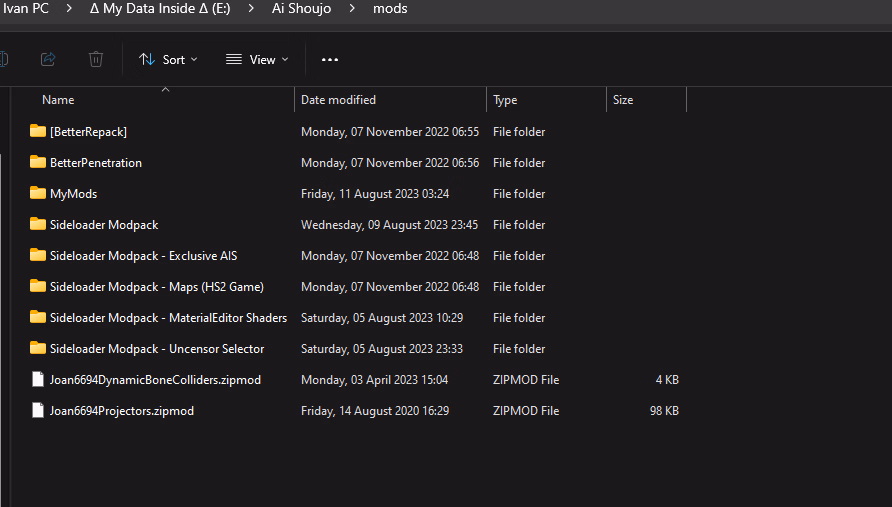Sort by the Name column header
The width and height of the screenshot is (892, 507).
pyautogui.click(x=58, y=100)
